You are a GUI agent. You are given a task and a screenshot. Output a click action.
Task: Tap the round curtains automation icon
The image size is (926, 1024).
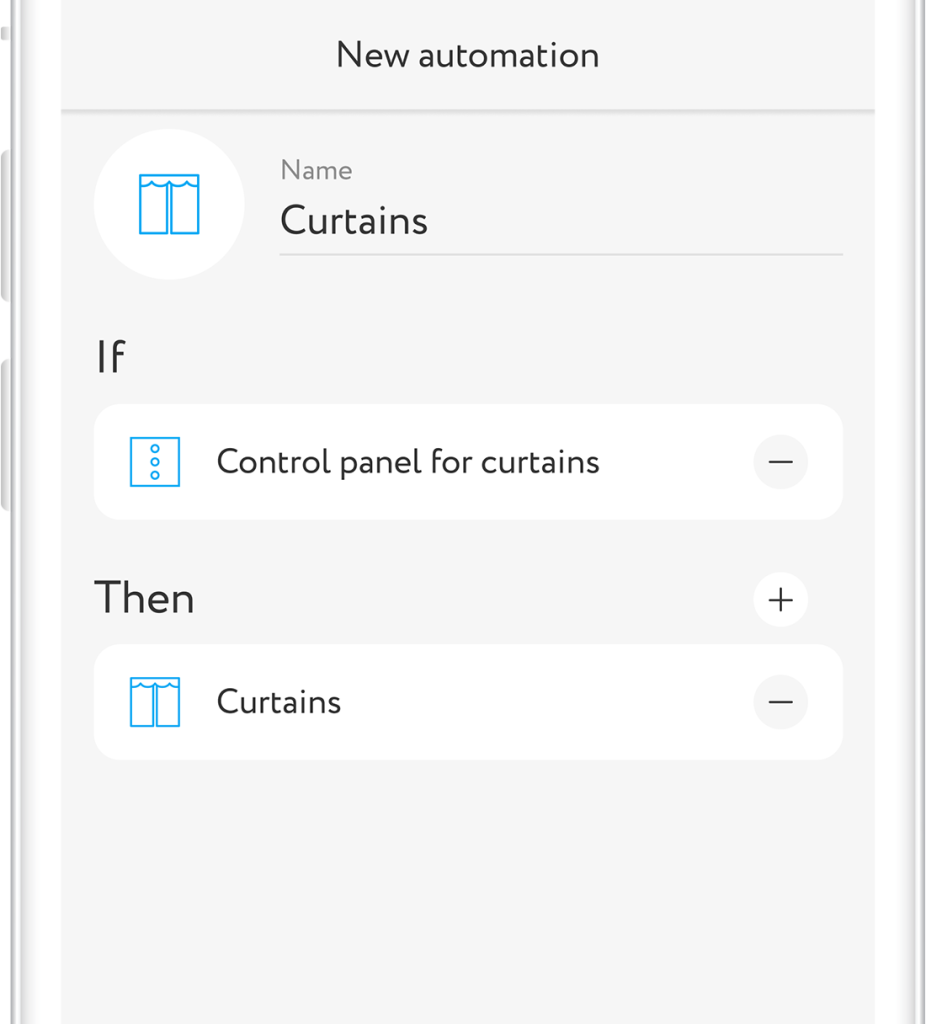pos(169,204)
